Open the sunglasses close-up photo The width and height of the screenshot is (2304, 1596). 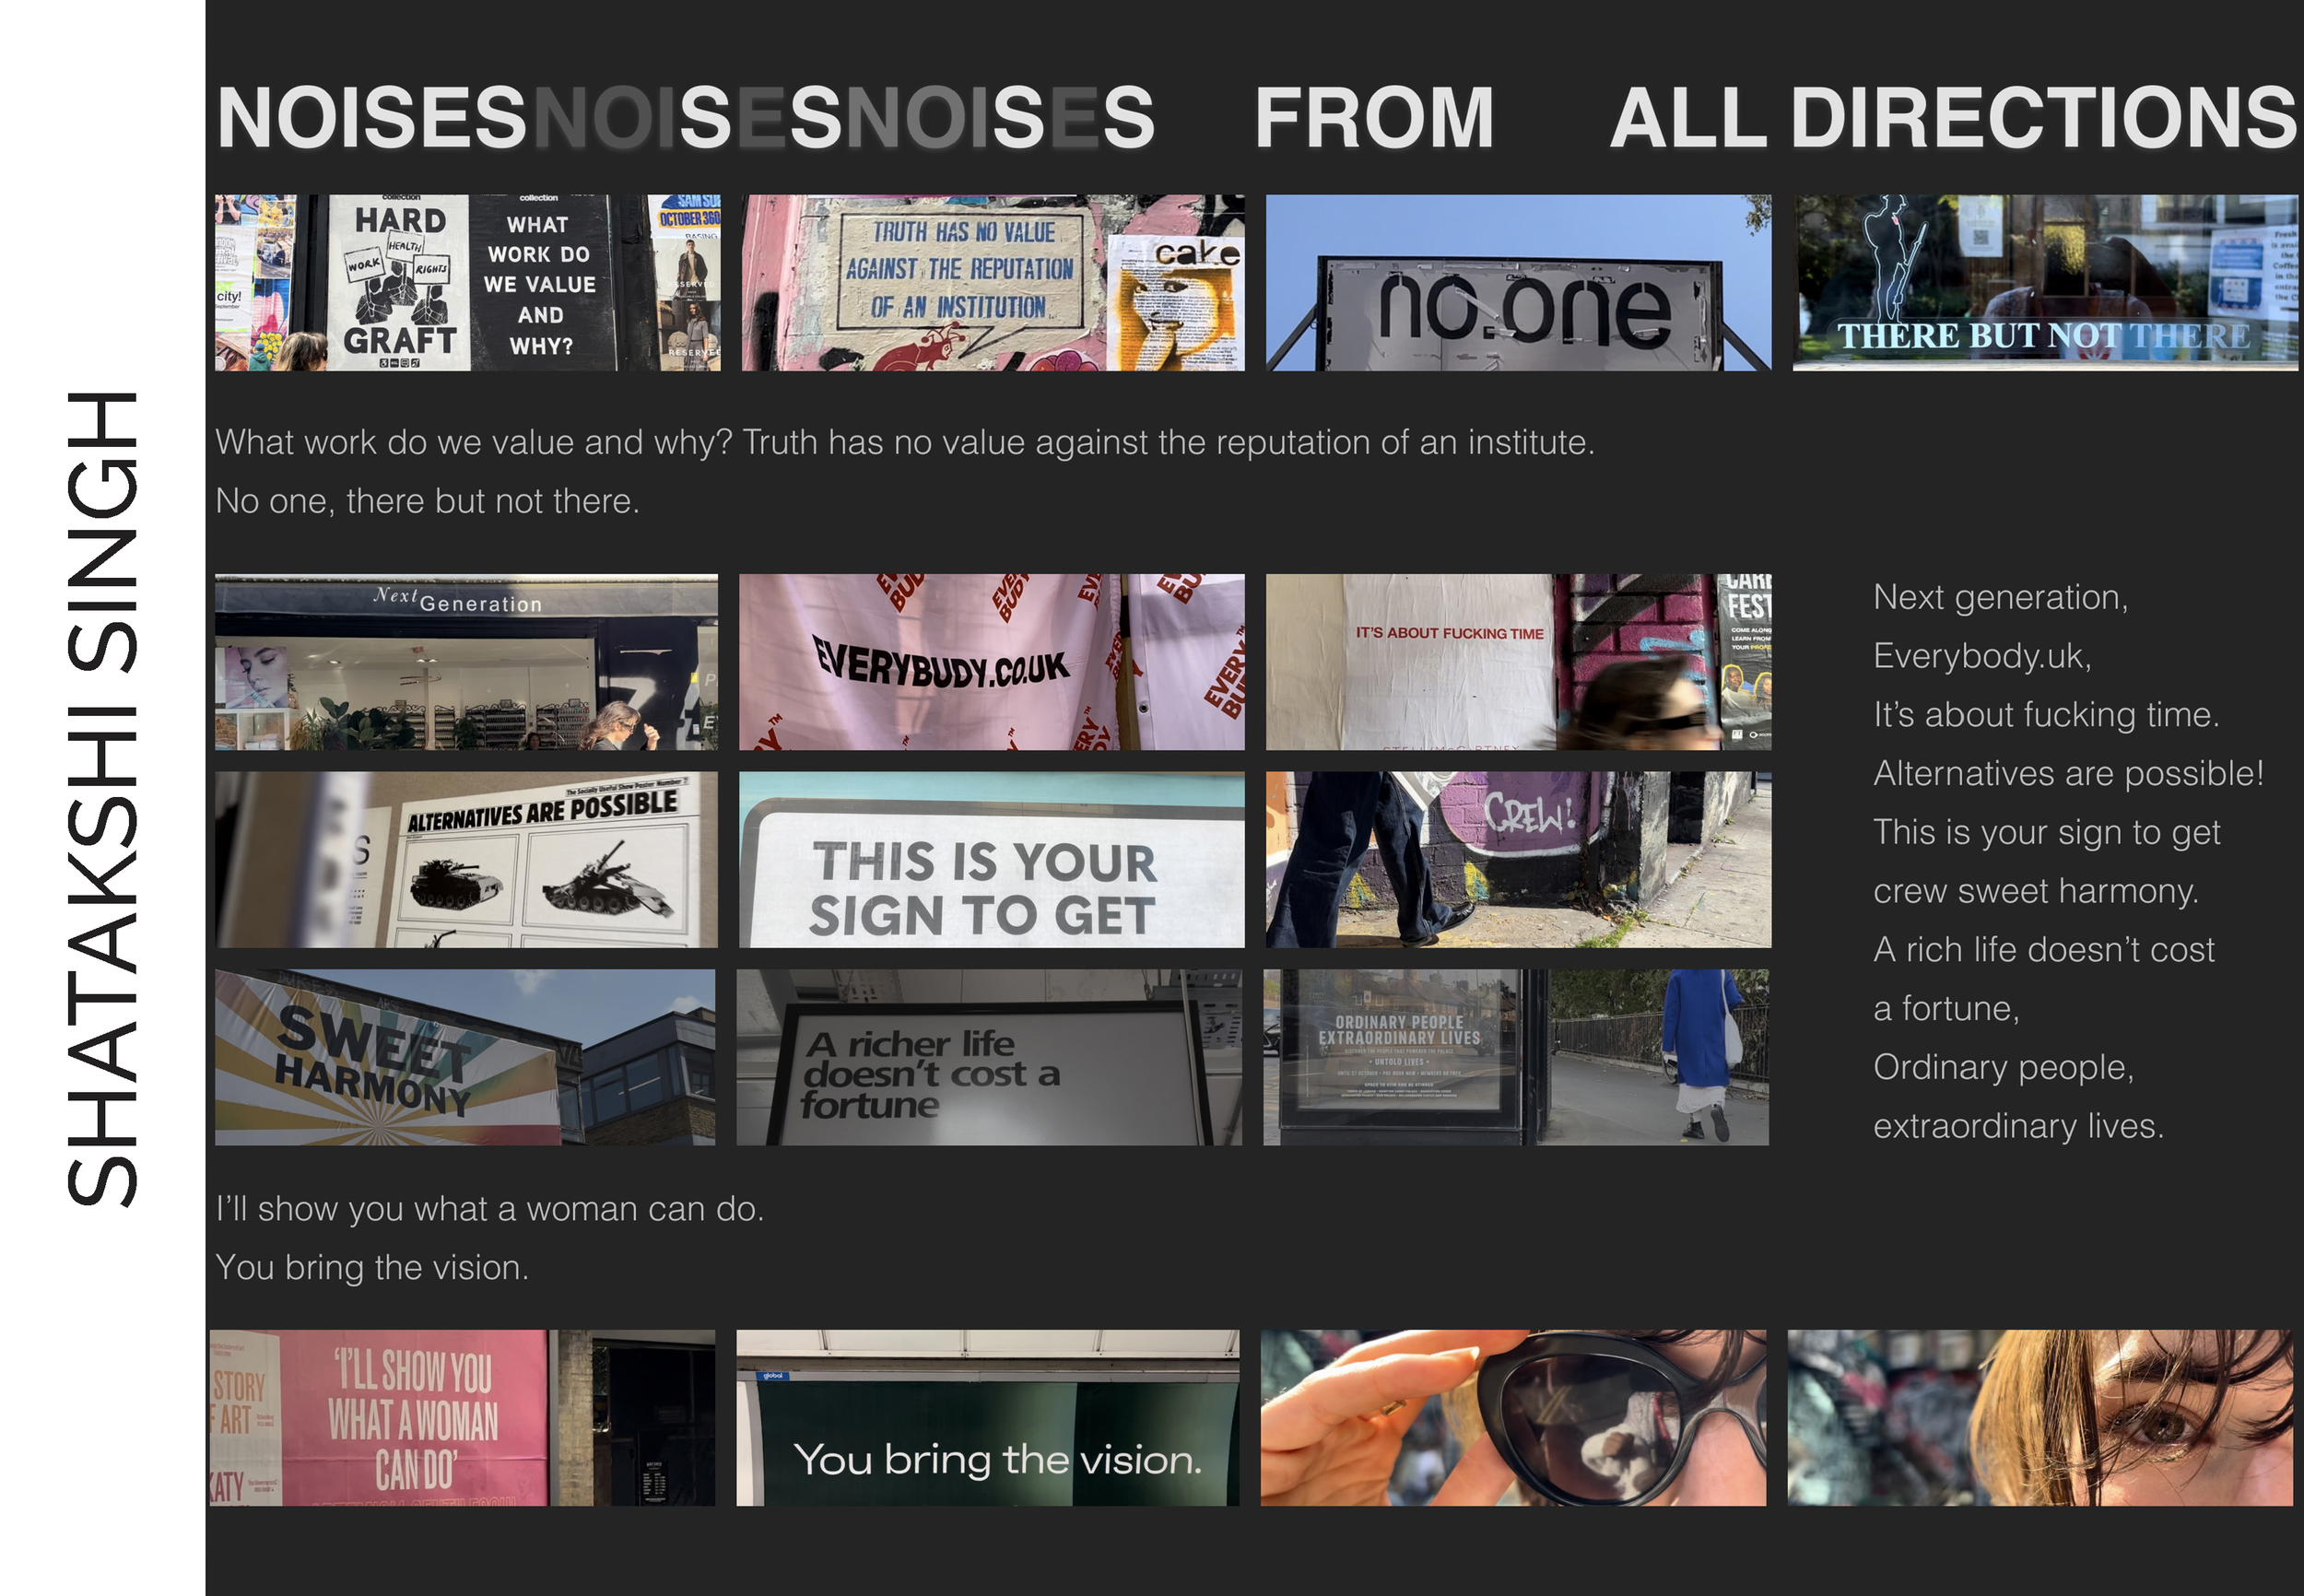tap(1512, 1417)
